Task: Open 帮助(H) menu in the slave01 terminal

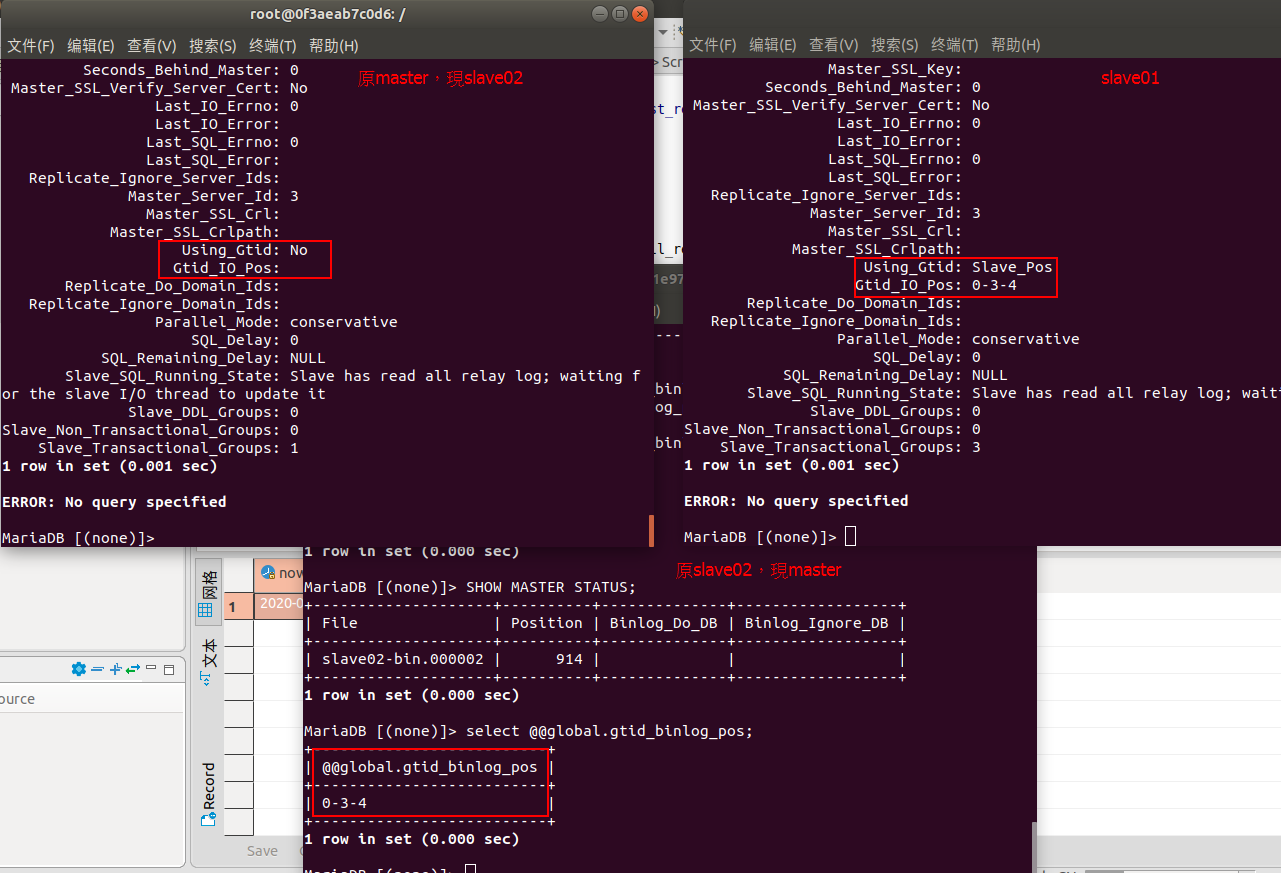Action: [x=1015, y=45]
